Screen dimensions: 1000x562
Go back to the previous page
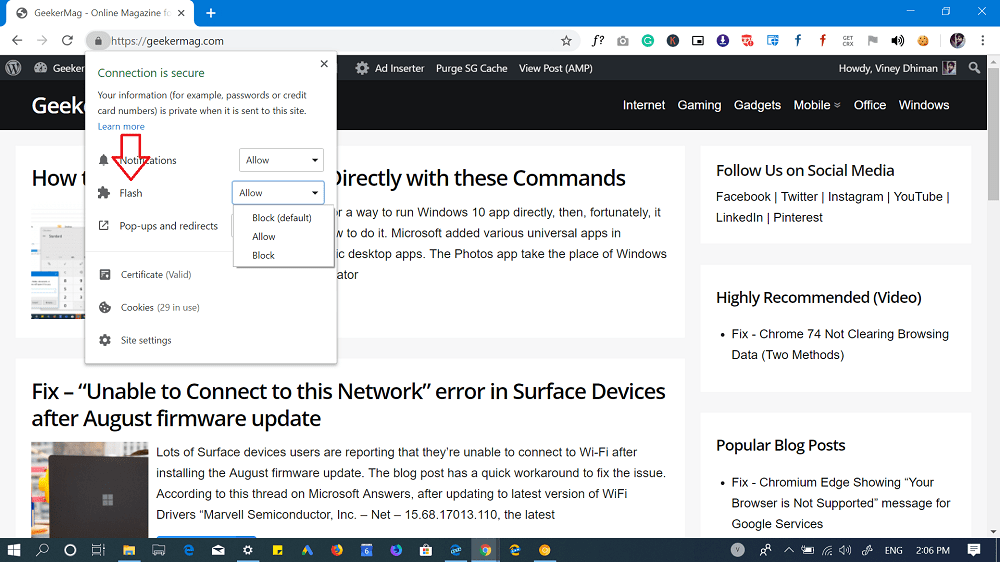coord(17,40)
